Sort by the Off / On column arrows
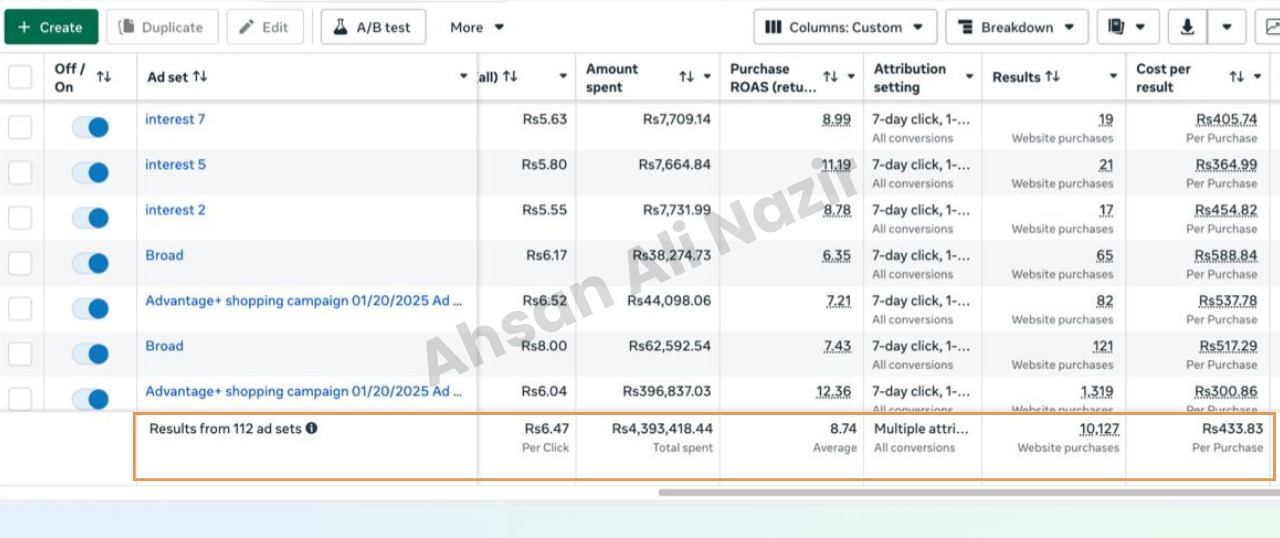The height and width of the screenshot is (538, 1280). (104, 77)
